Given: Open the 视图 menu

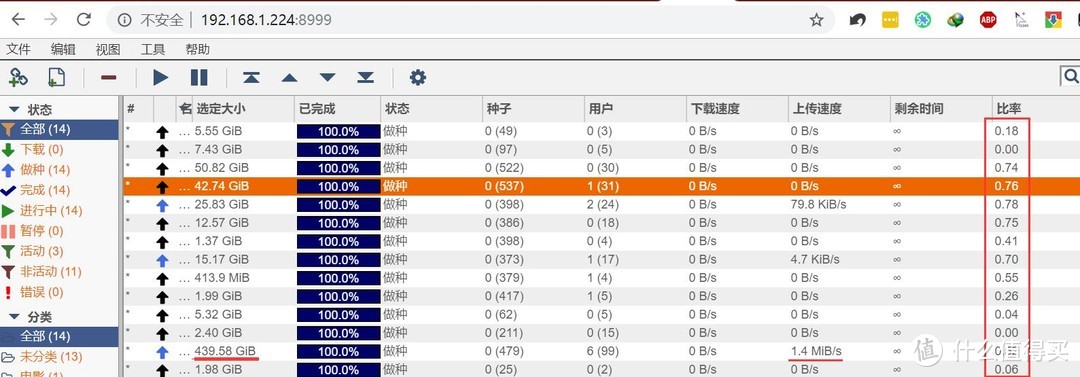Looking at the screenshot, I should pyautogui.click(x=108, y=50).
